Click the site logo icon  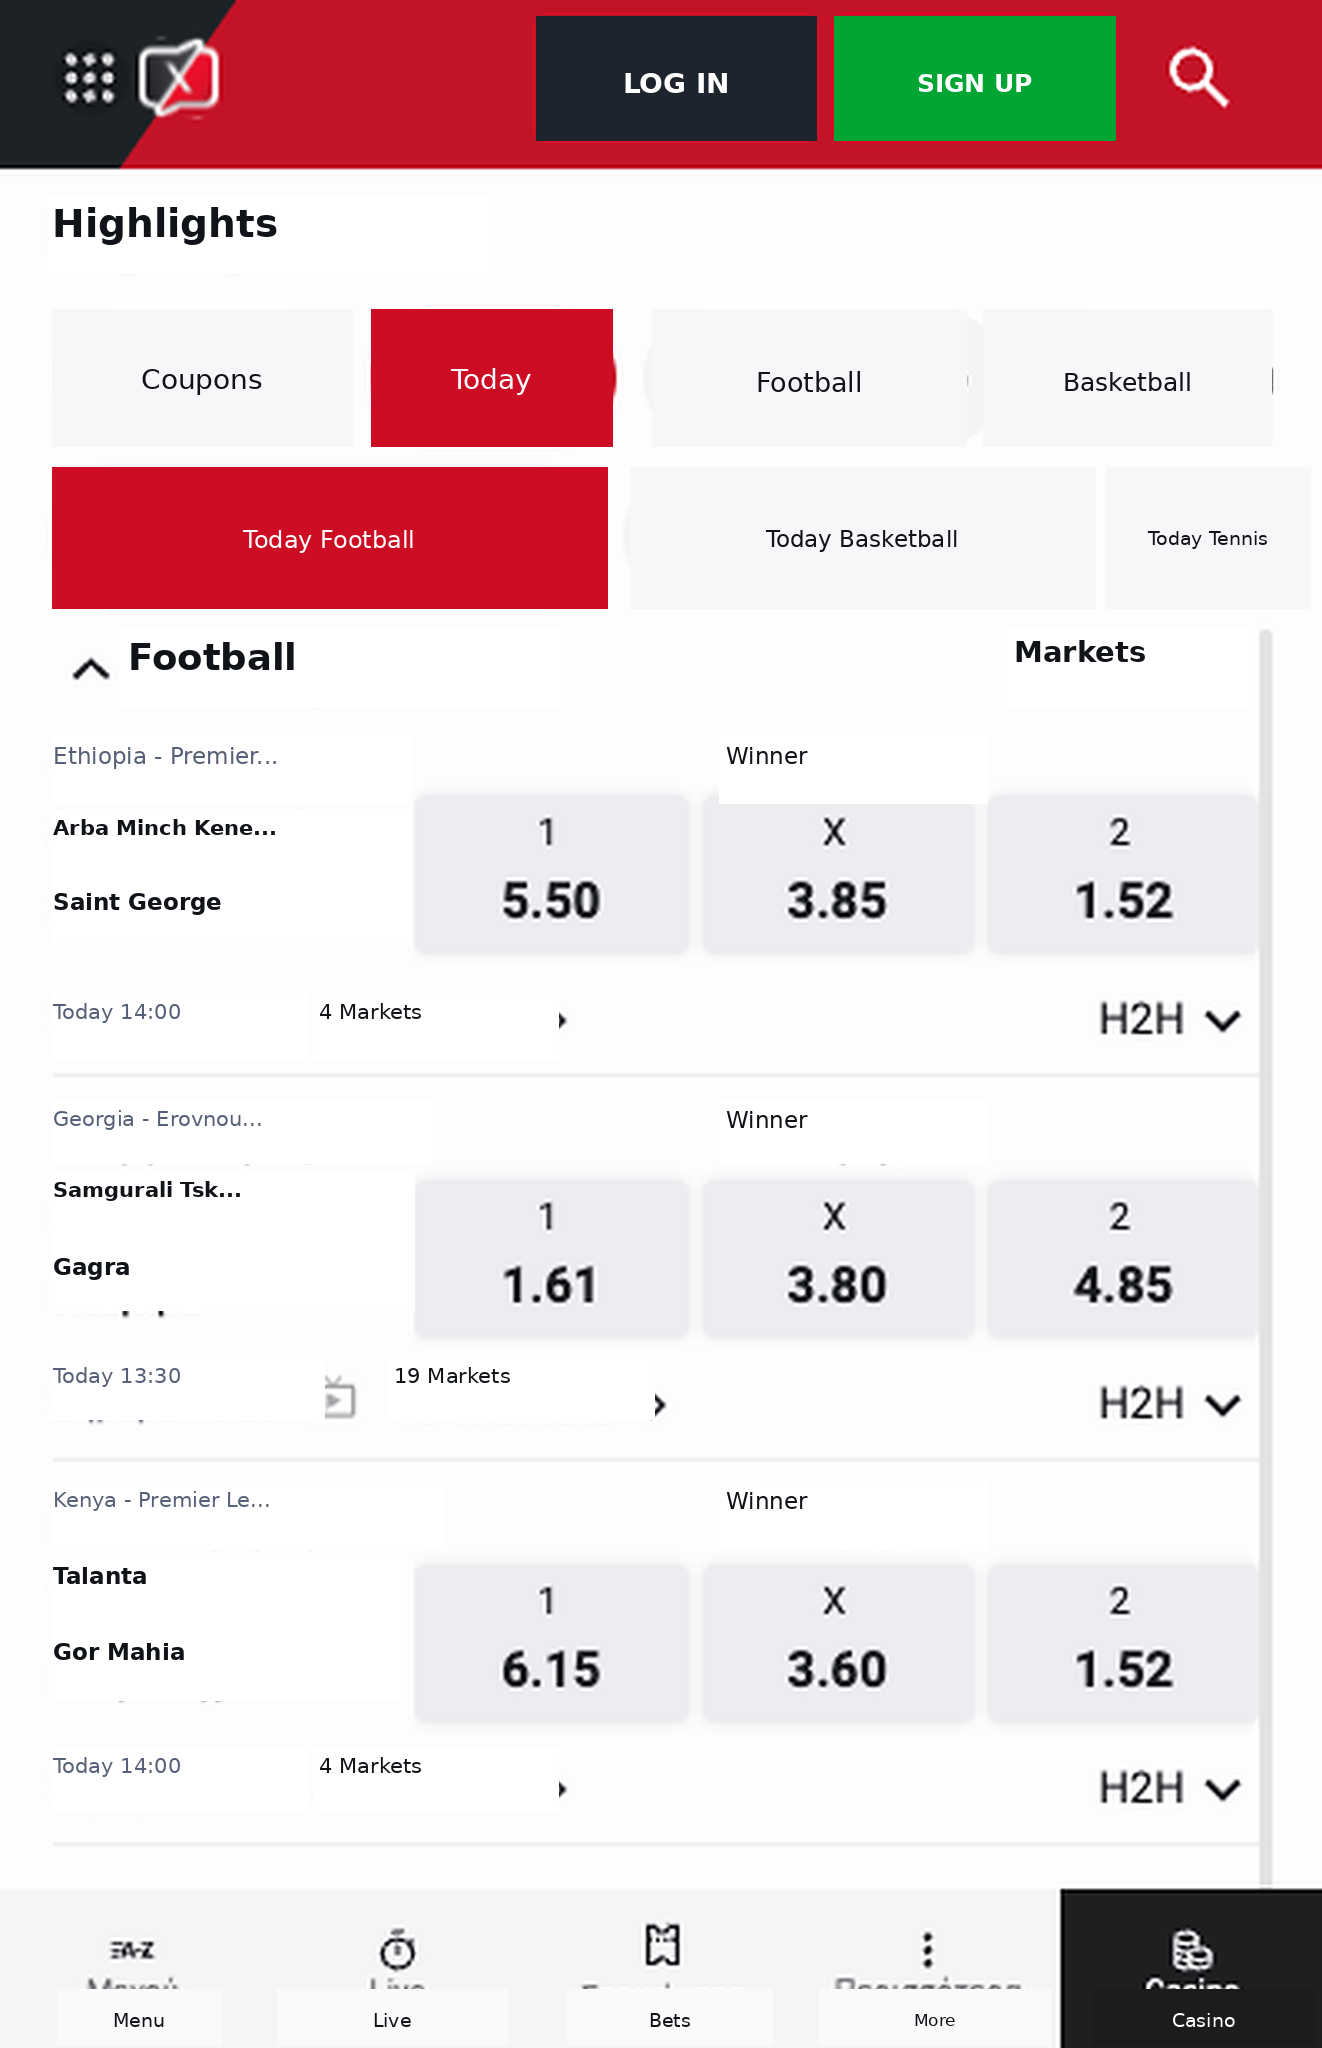[x=179, y=77]
